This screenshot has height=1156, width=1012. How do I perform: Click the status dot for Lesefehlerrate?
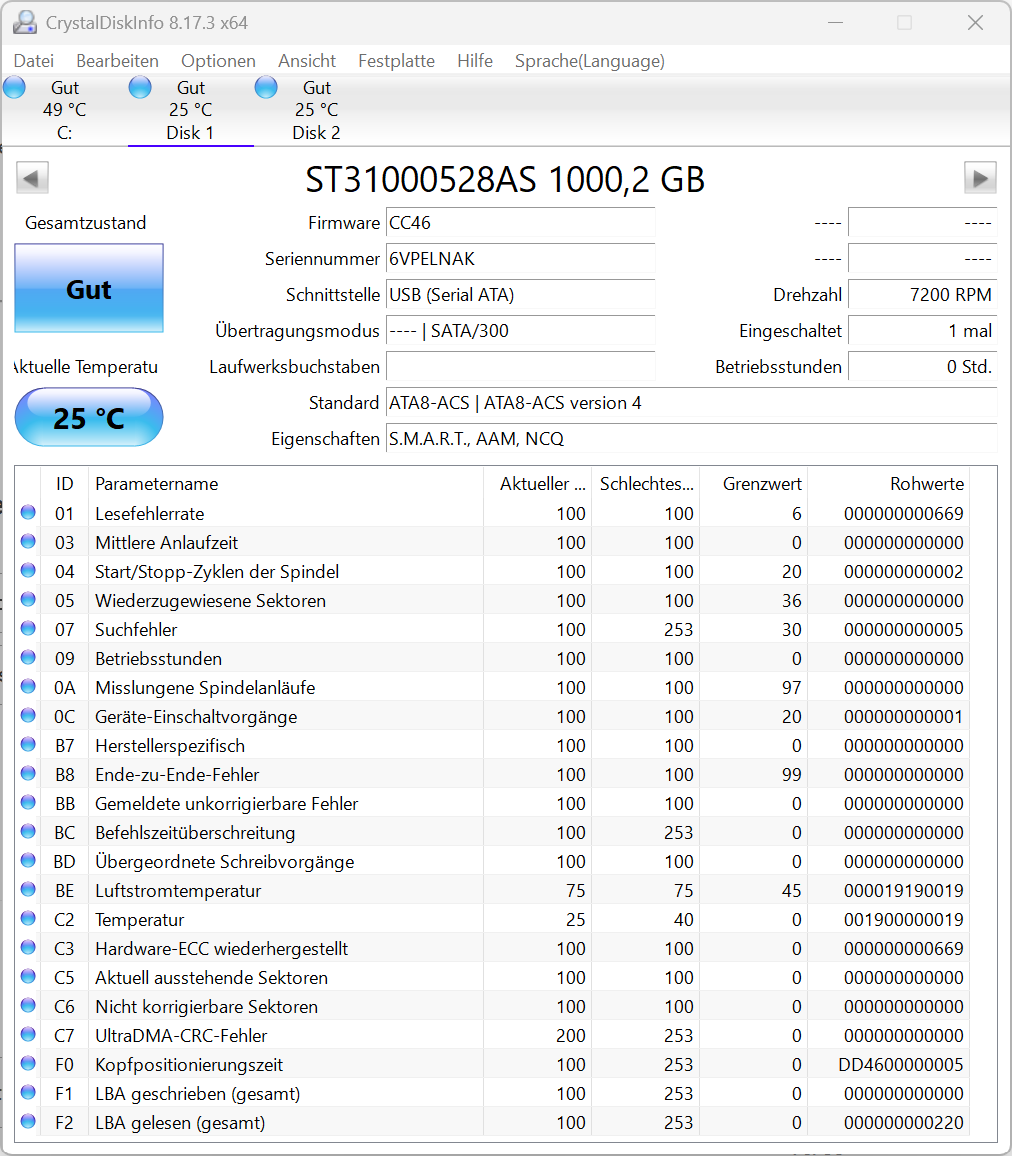28,512
